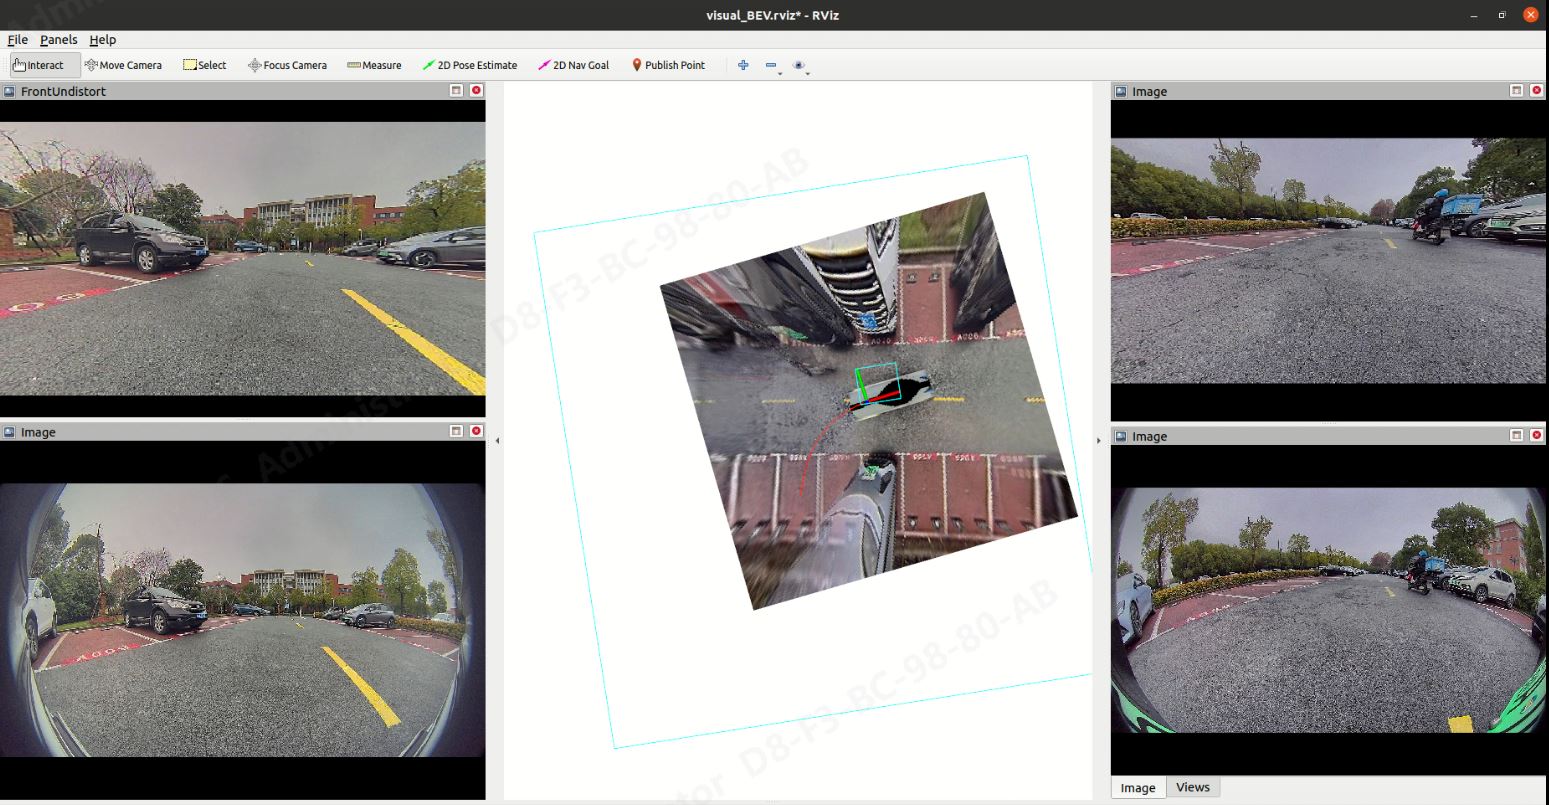Close the FrontUndistort panel
Screen dimensions: 1549x805
tap(476, 91)
